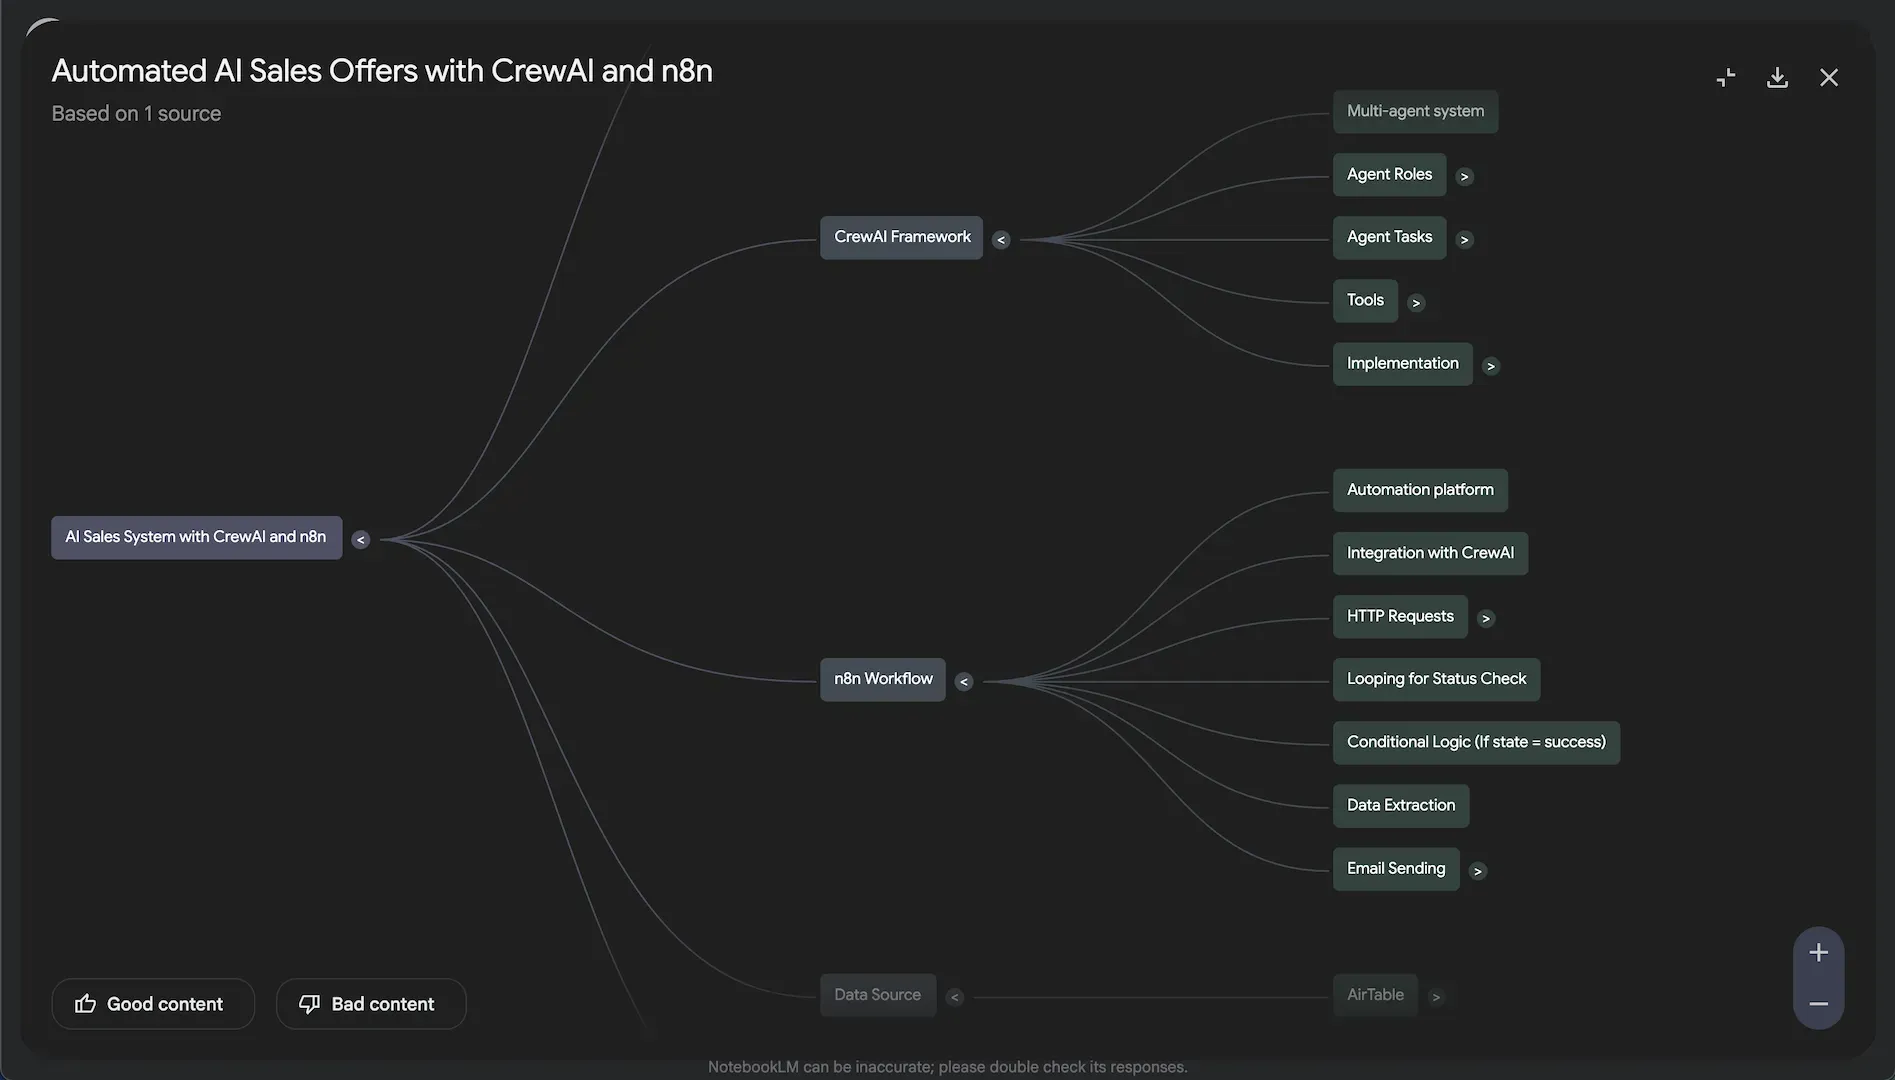The height and width of the screenshot is (1080, 1895).
Task: Open the Tools node
Action: point(1365,301)
